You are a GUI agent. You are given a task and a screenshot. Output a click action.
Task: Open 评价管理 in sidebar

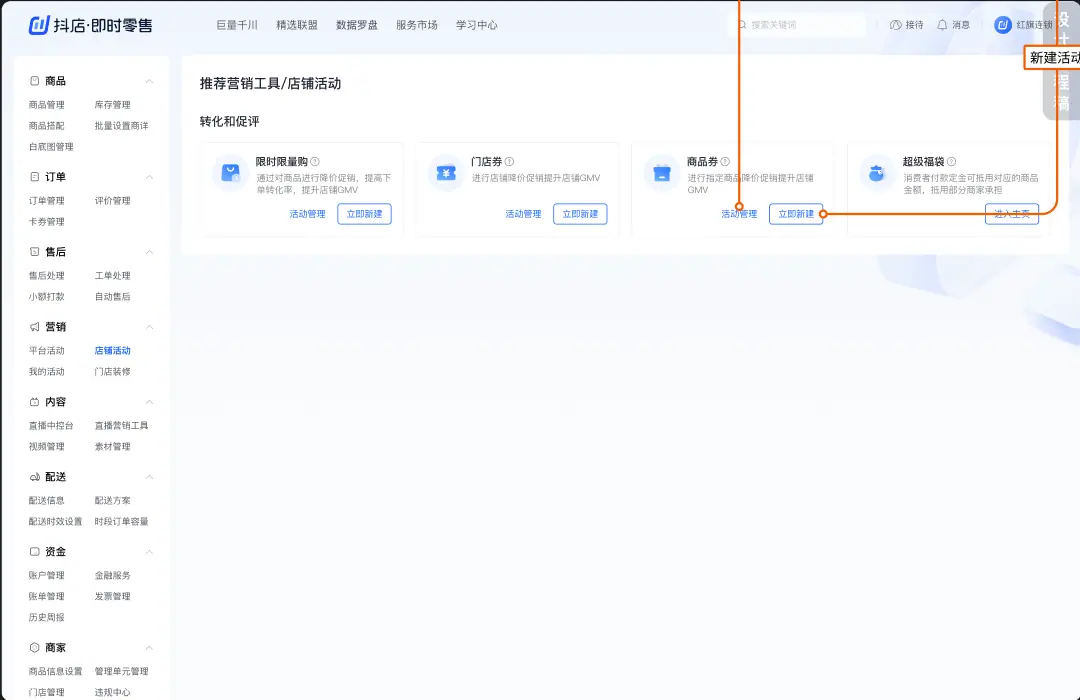pyautogui.click(x=112, y=200)
